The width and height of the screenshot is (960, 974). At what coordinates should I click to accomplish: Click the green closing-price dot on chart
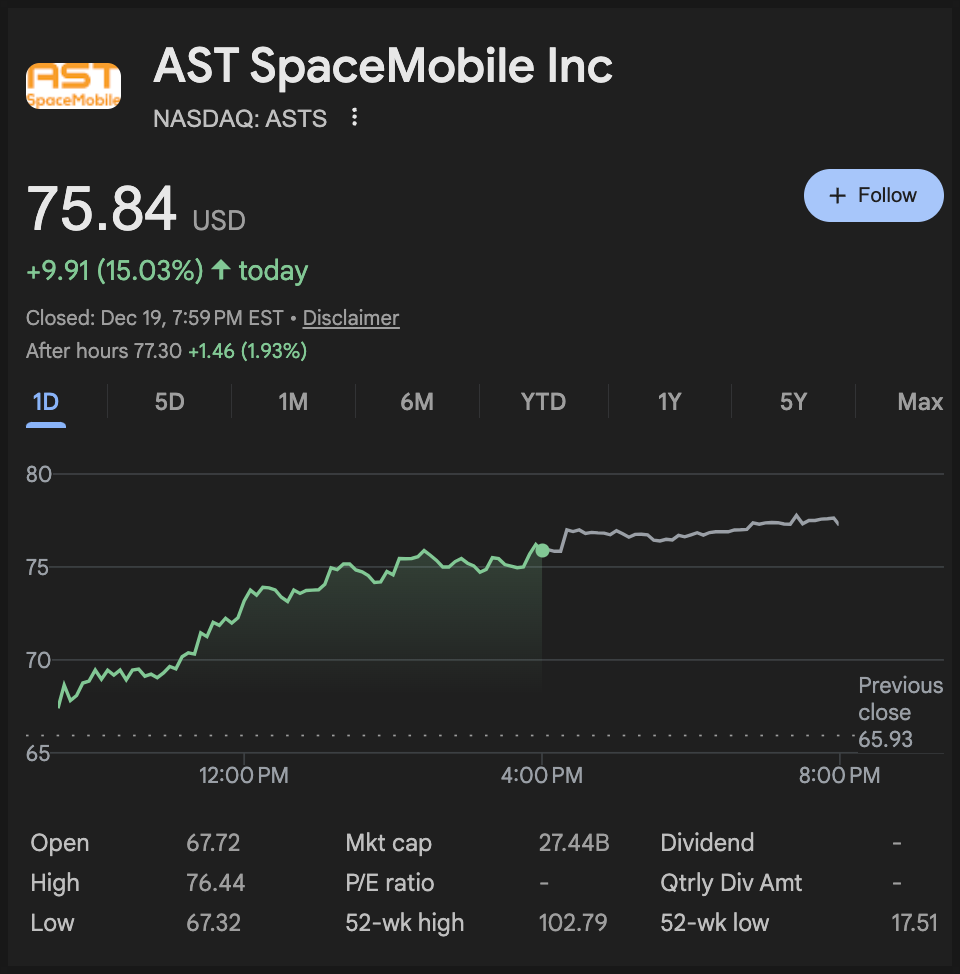pos(542,550)
